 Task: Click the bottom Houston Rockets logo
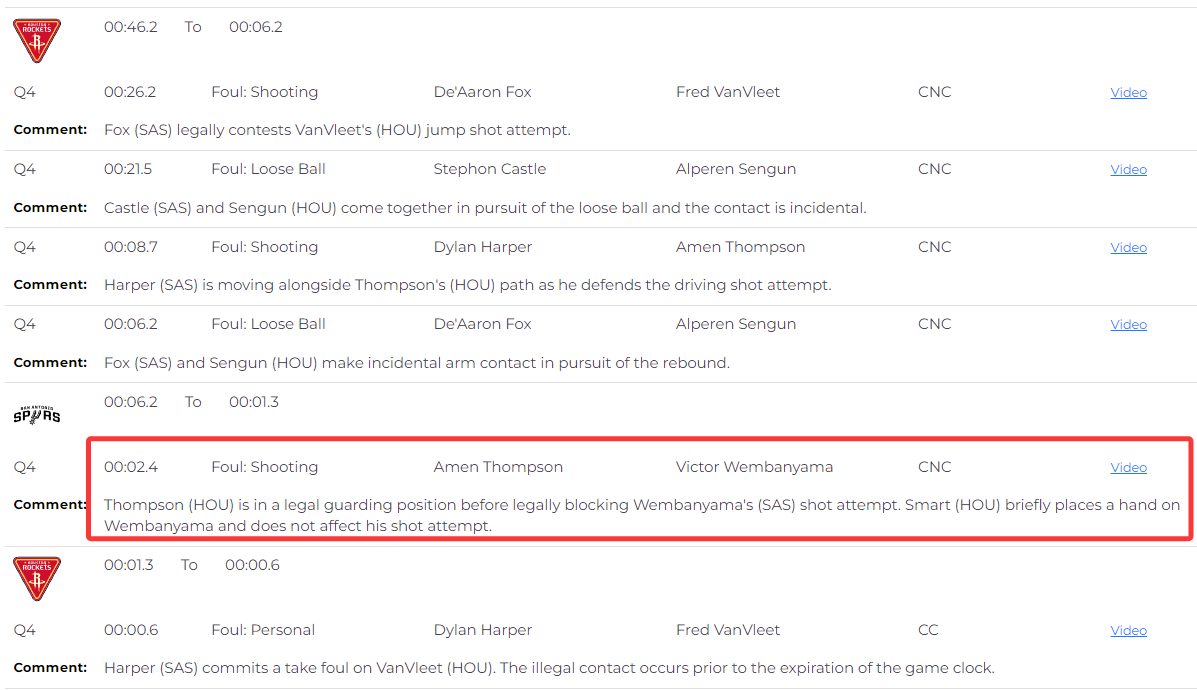point(37,579)
